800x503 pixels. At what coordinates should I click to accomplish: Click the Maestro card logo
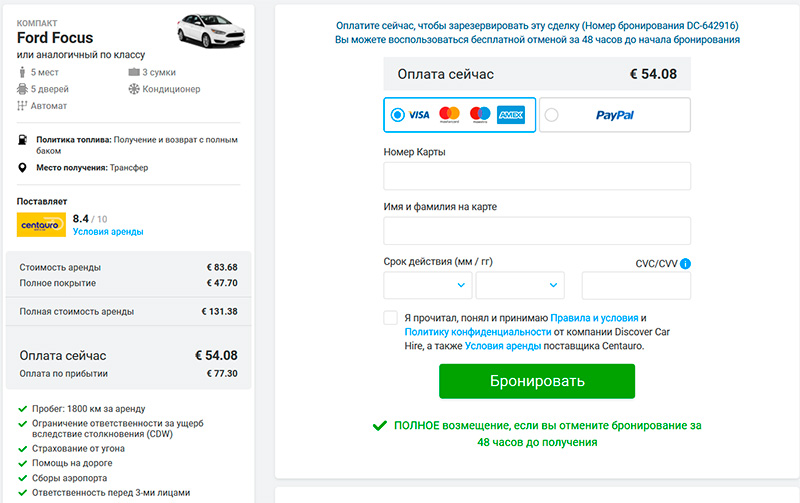tap(480, 115)
